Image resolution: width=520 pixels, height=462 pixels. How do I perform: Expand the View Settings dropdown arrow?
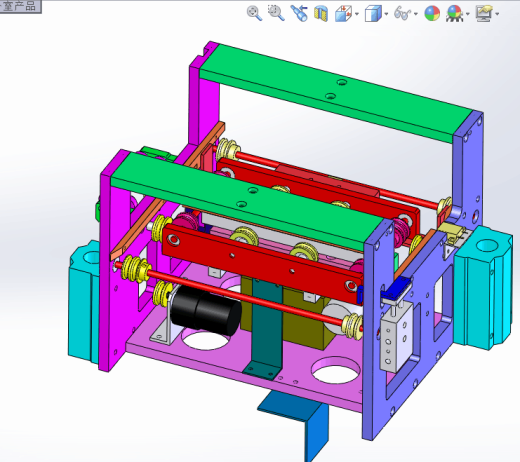497,14
